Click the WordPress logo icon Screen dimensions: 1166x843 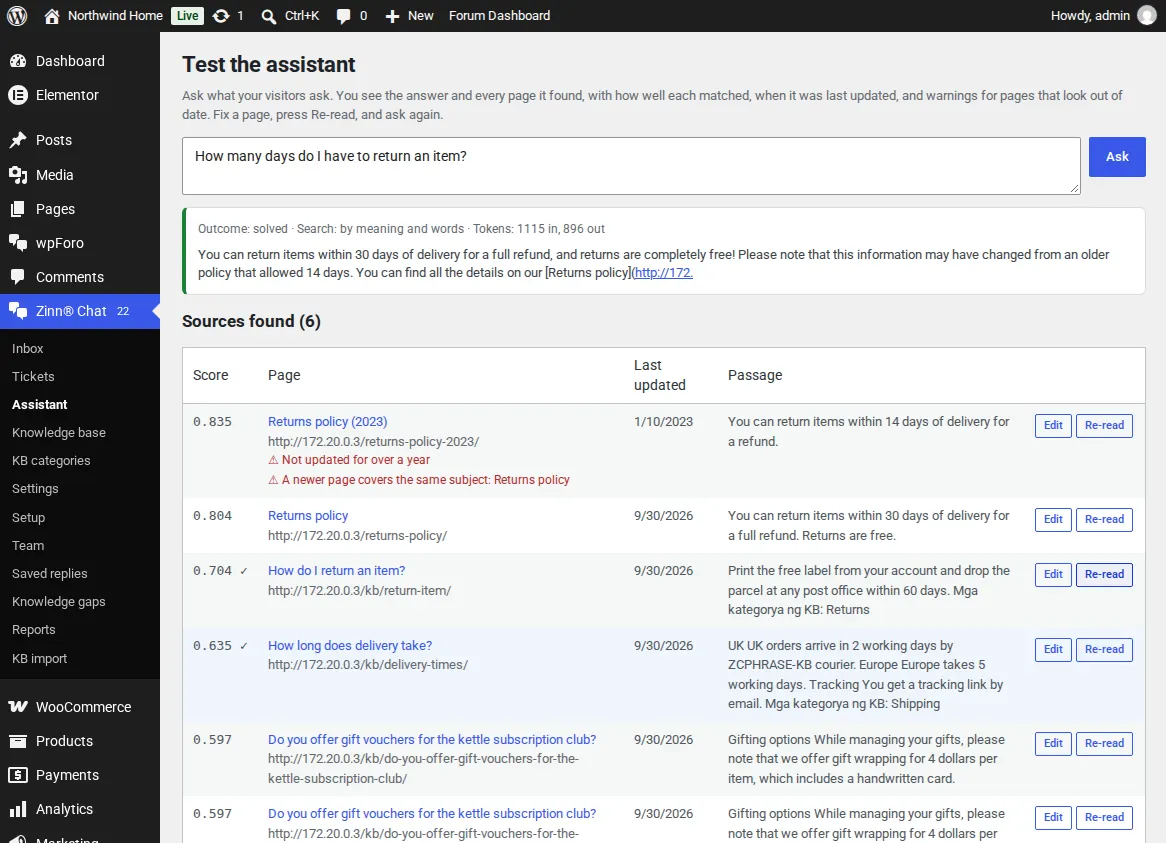(x=17, y=16)
